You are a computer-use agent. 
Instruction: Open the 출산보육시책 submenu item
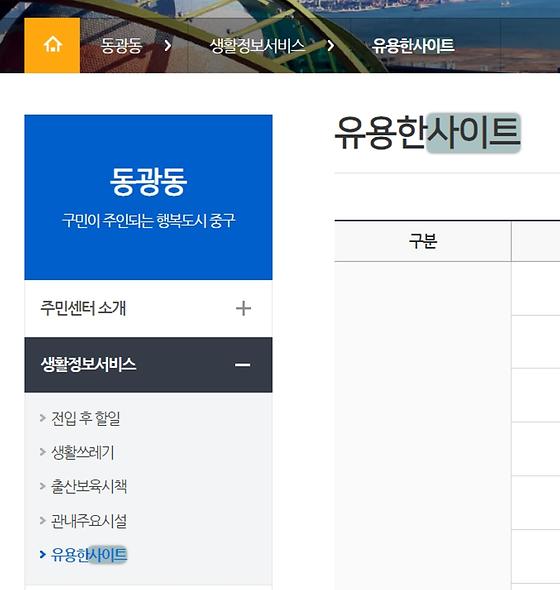[x=89, y=486]
